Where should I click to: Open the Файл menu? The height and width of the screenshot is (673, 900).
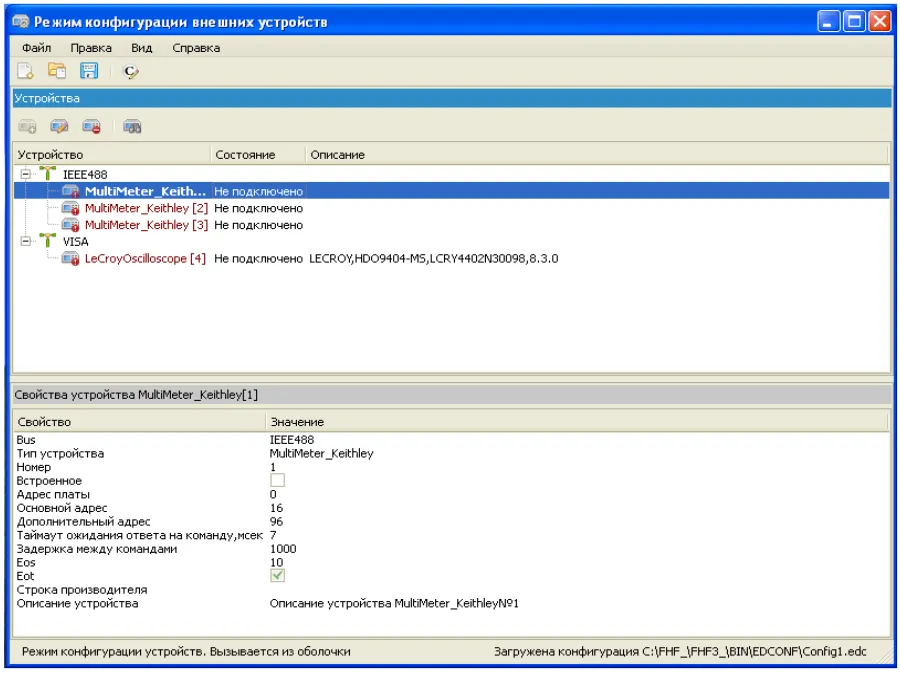tap(37, 48)
